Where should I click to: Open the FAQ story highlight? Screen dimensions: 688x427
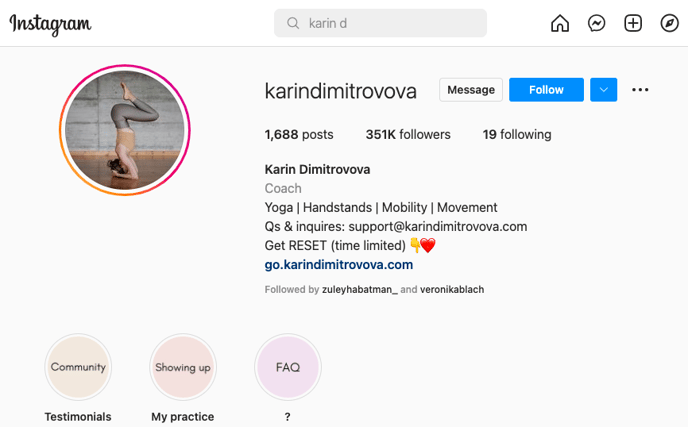pyautogui.click(x=288, y=367)
